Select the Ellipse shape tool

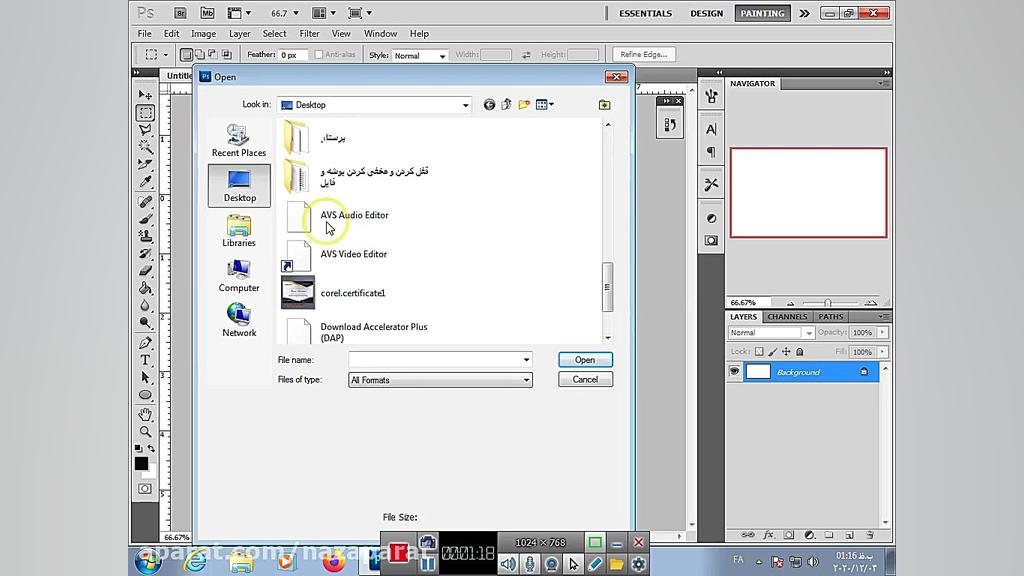[x=145, y=394]
